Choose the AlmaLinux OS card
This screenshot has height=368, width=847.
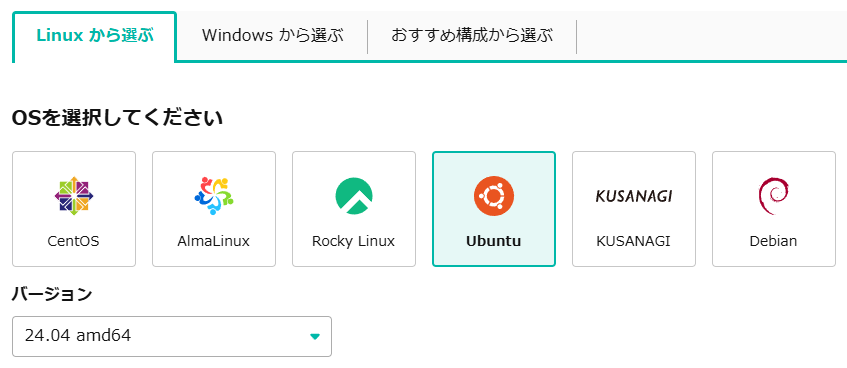point(214,209)
